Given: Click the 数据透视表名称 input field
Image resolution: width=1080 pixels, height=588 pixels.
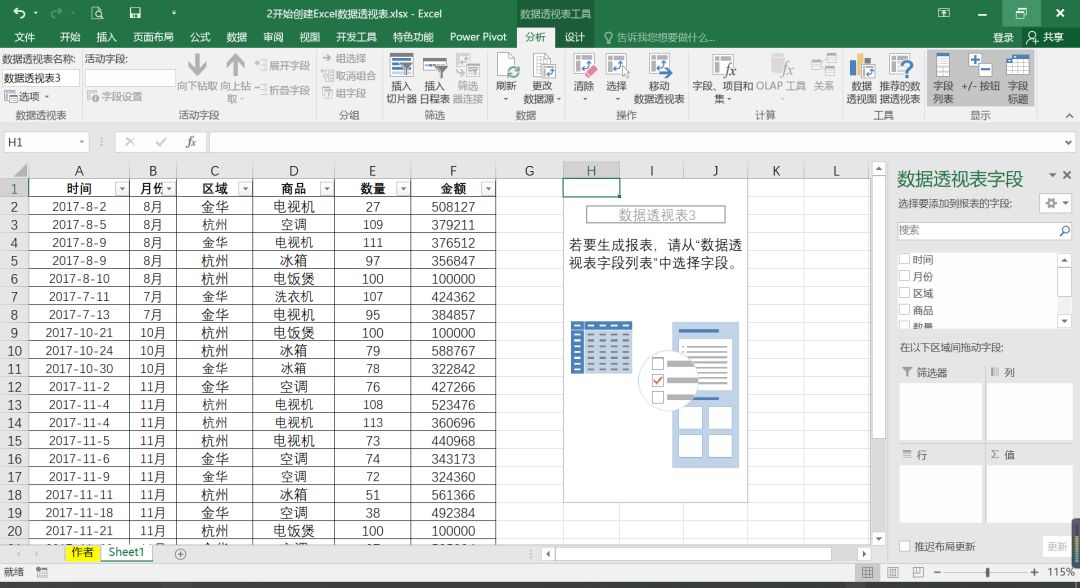Looking at the screenshot, I should pos(41,78).
